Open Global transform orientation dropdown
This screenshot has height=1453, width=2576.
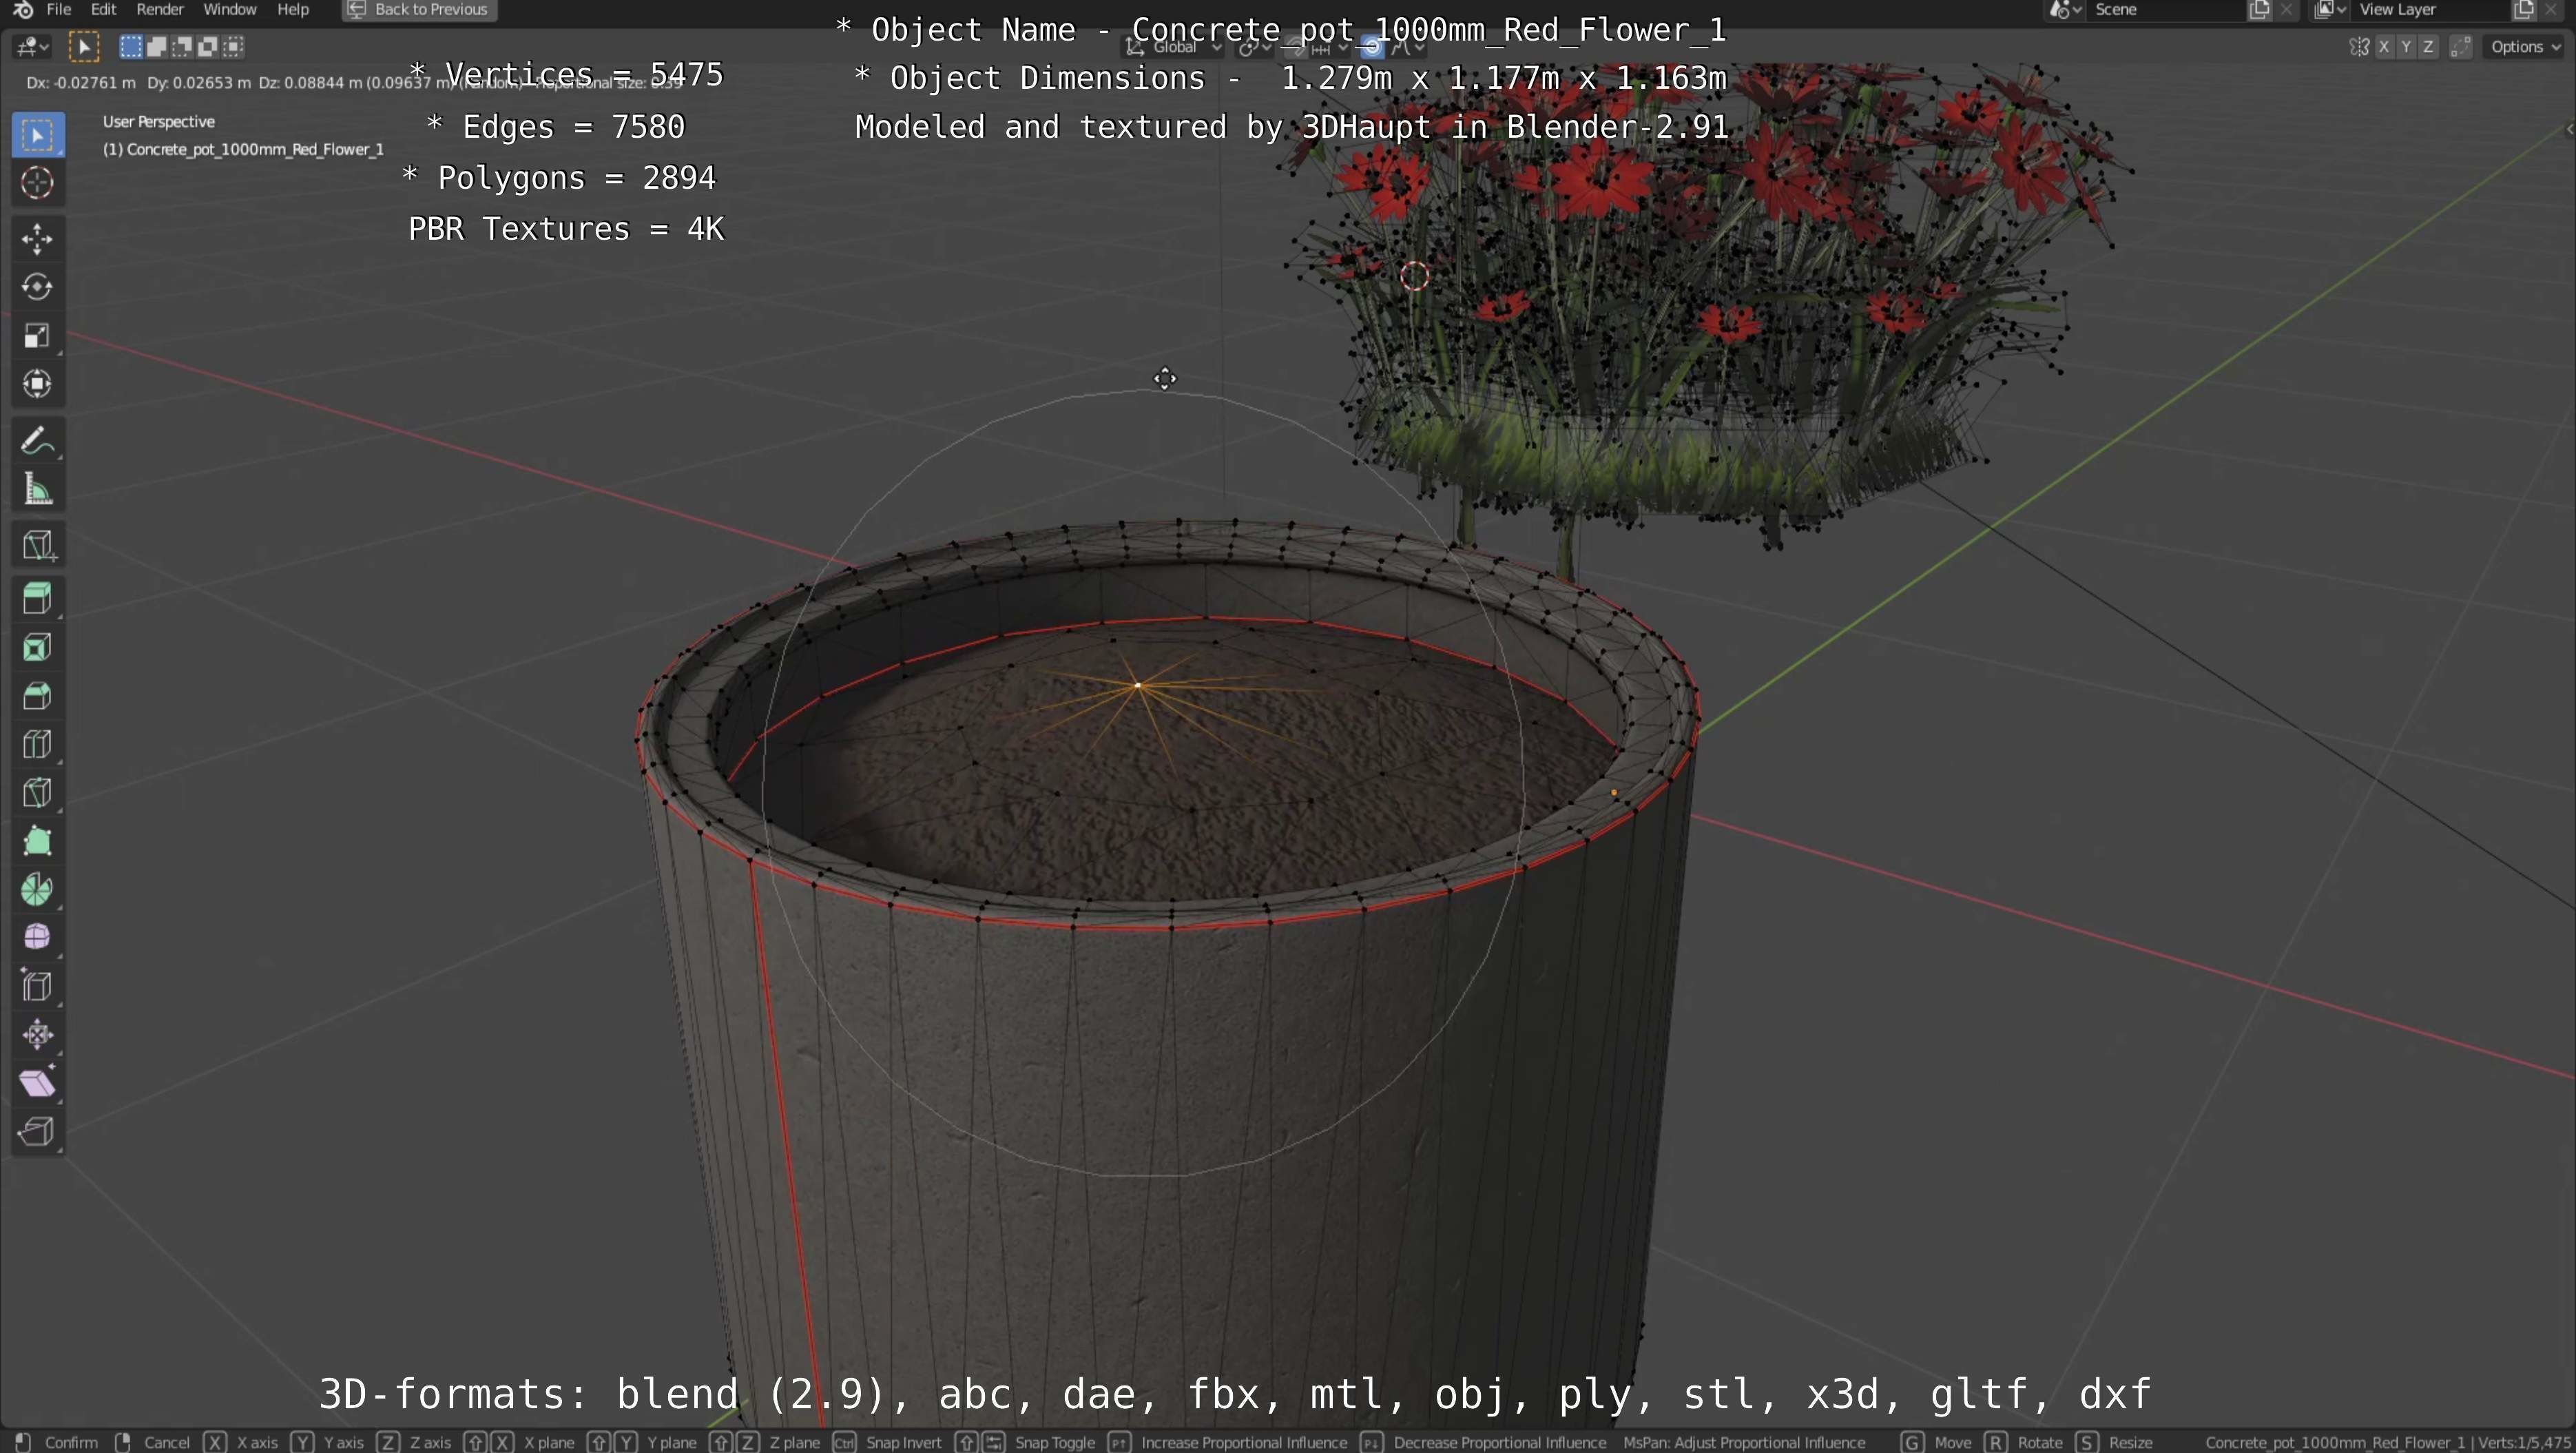click(x=1174, y=47)
